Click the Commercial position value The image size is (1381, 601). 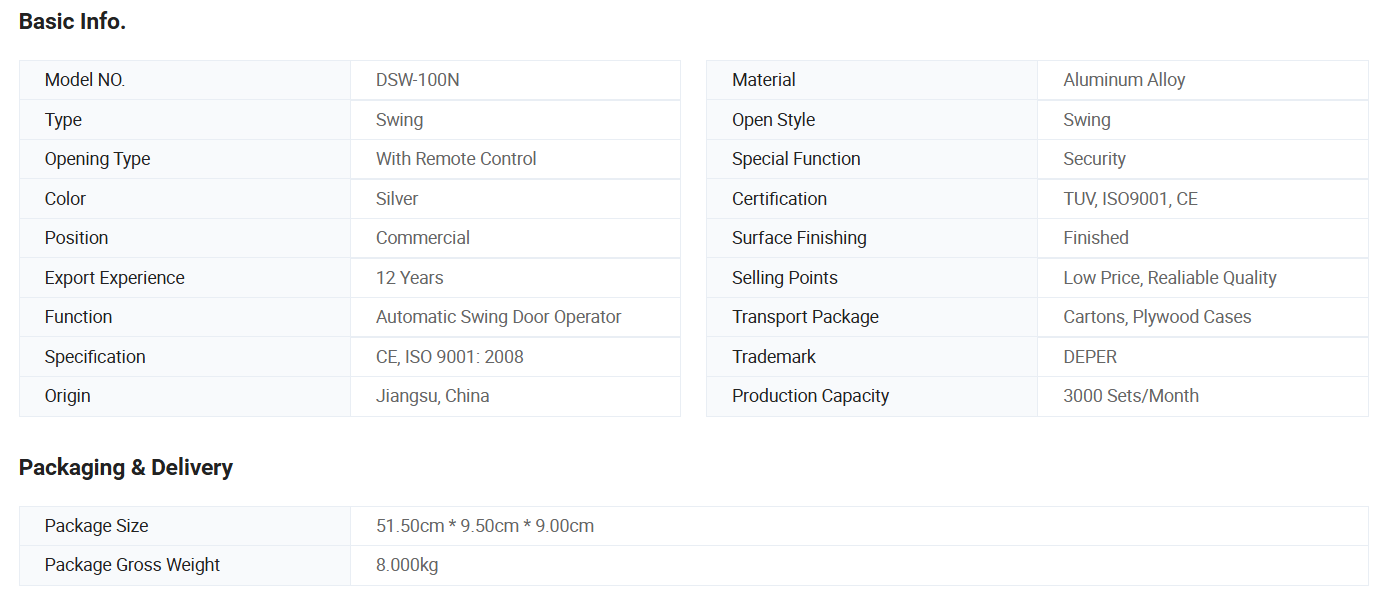[x=423, y=238]
